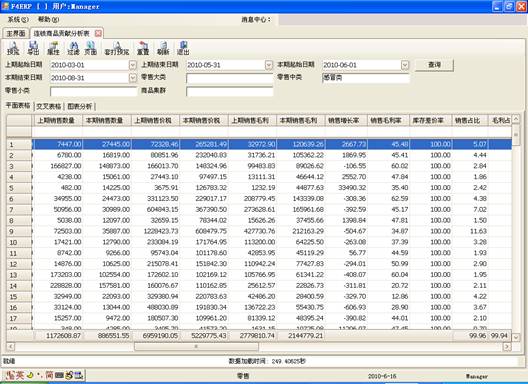Image resolution: width=528 pixels, height=384 pixels.
Task: Click the vertical scrollbar up arrow
Action: [516, 119]
